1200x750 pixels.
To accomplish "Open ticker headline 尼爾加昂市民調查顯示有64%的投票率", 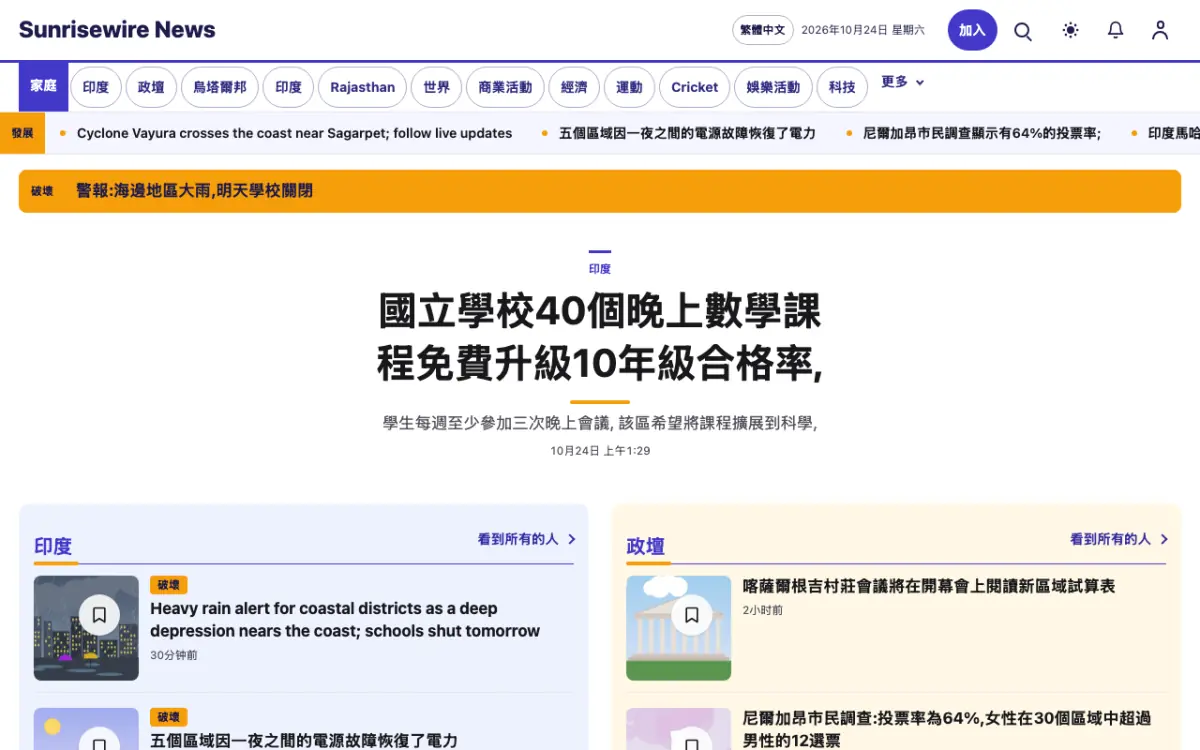I will click(x=982, y=133).
